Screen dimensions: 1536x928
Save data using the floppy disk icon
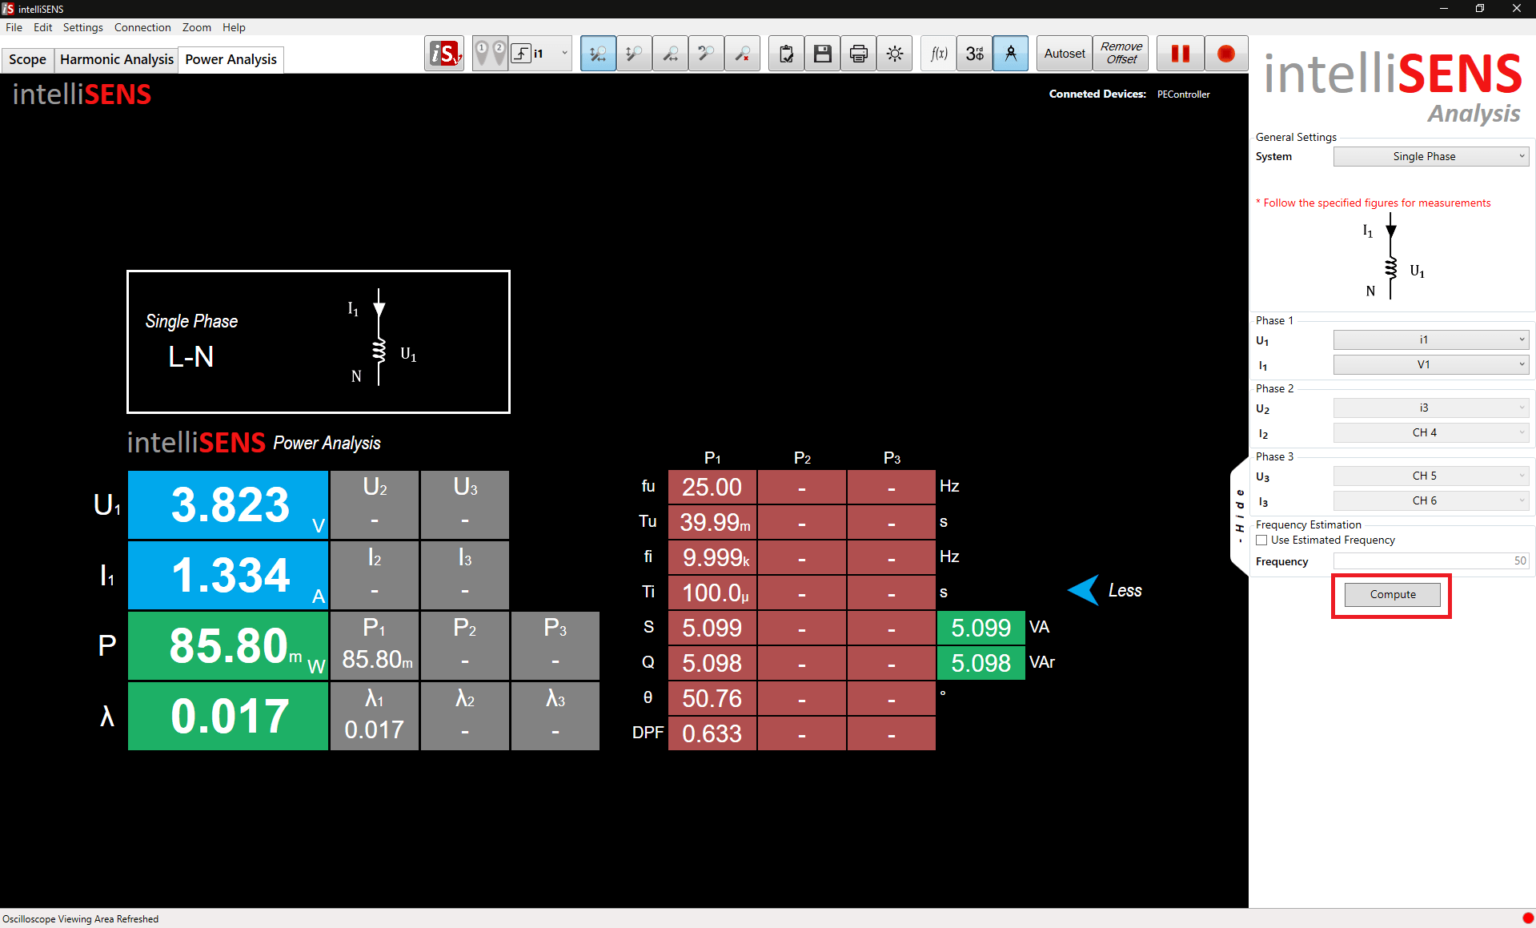[822, 53]
